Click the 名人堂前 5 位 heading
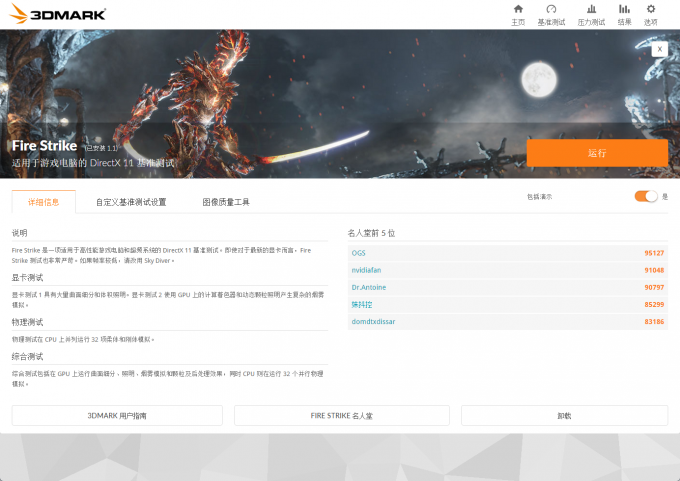680x481 pixels. (x=371, y=233)
